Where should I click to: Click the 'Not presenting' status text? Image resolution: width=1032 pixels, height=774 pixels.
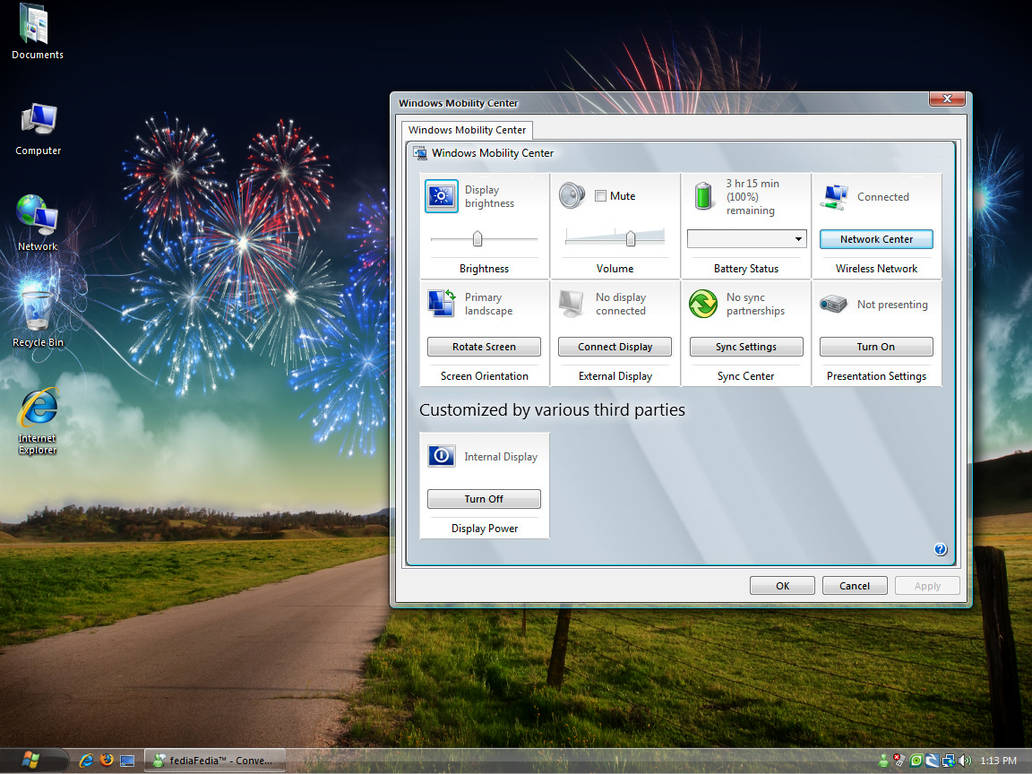892,304
